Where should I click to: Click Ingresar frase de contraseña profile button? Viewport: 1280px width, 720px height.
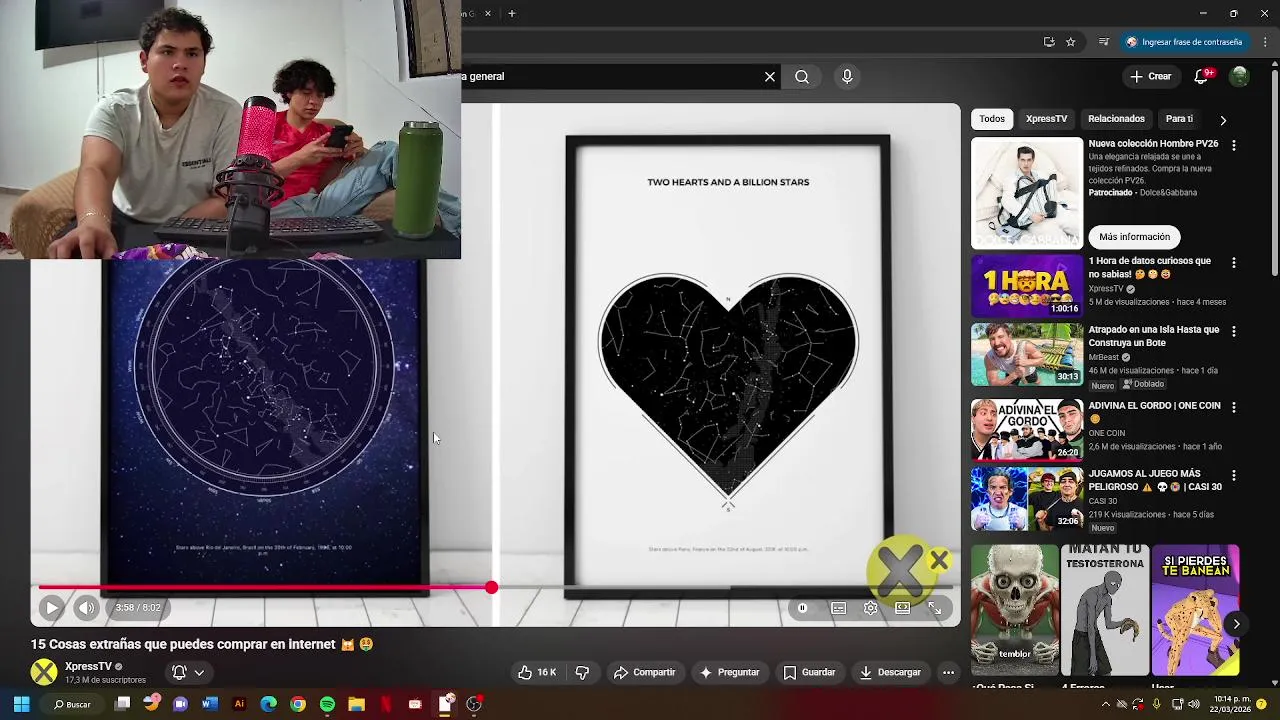point(1184,42)
